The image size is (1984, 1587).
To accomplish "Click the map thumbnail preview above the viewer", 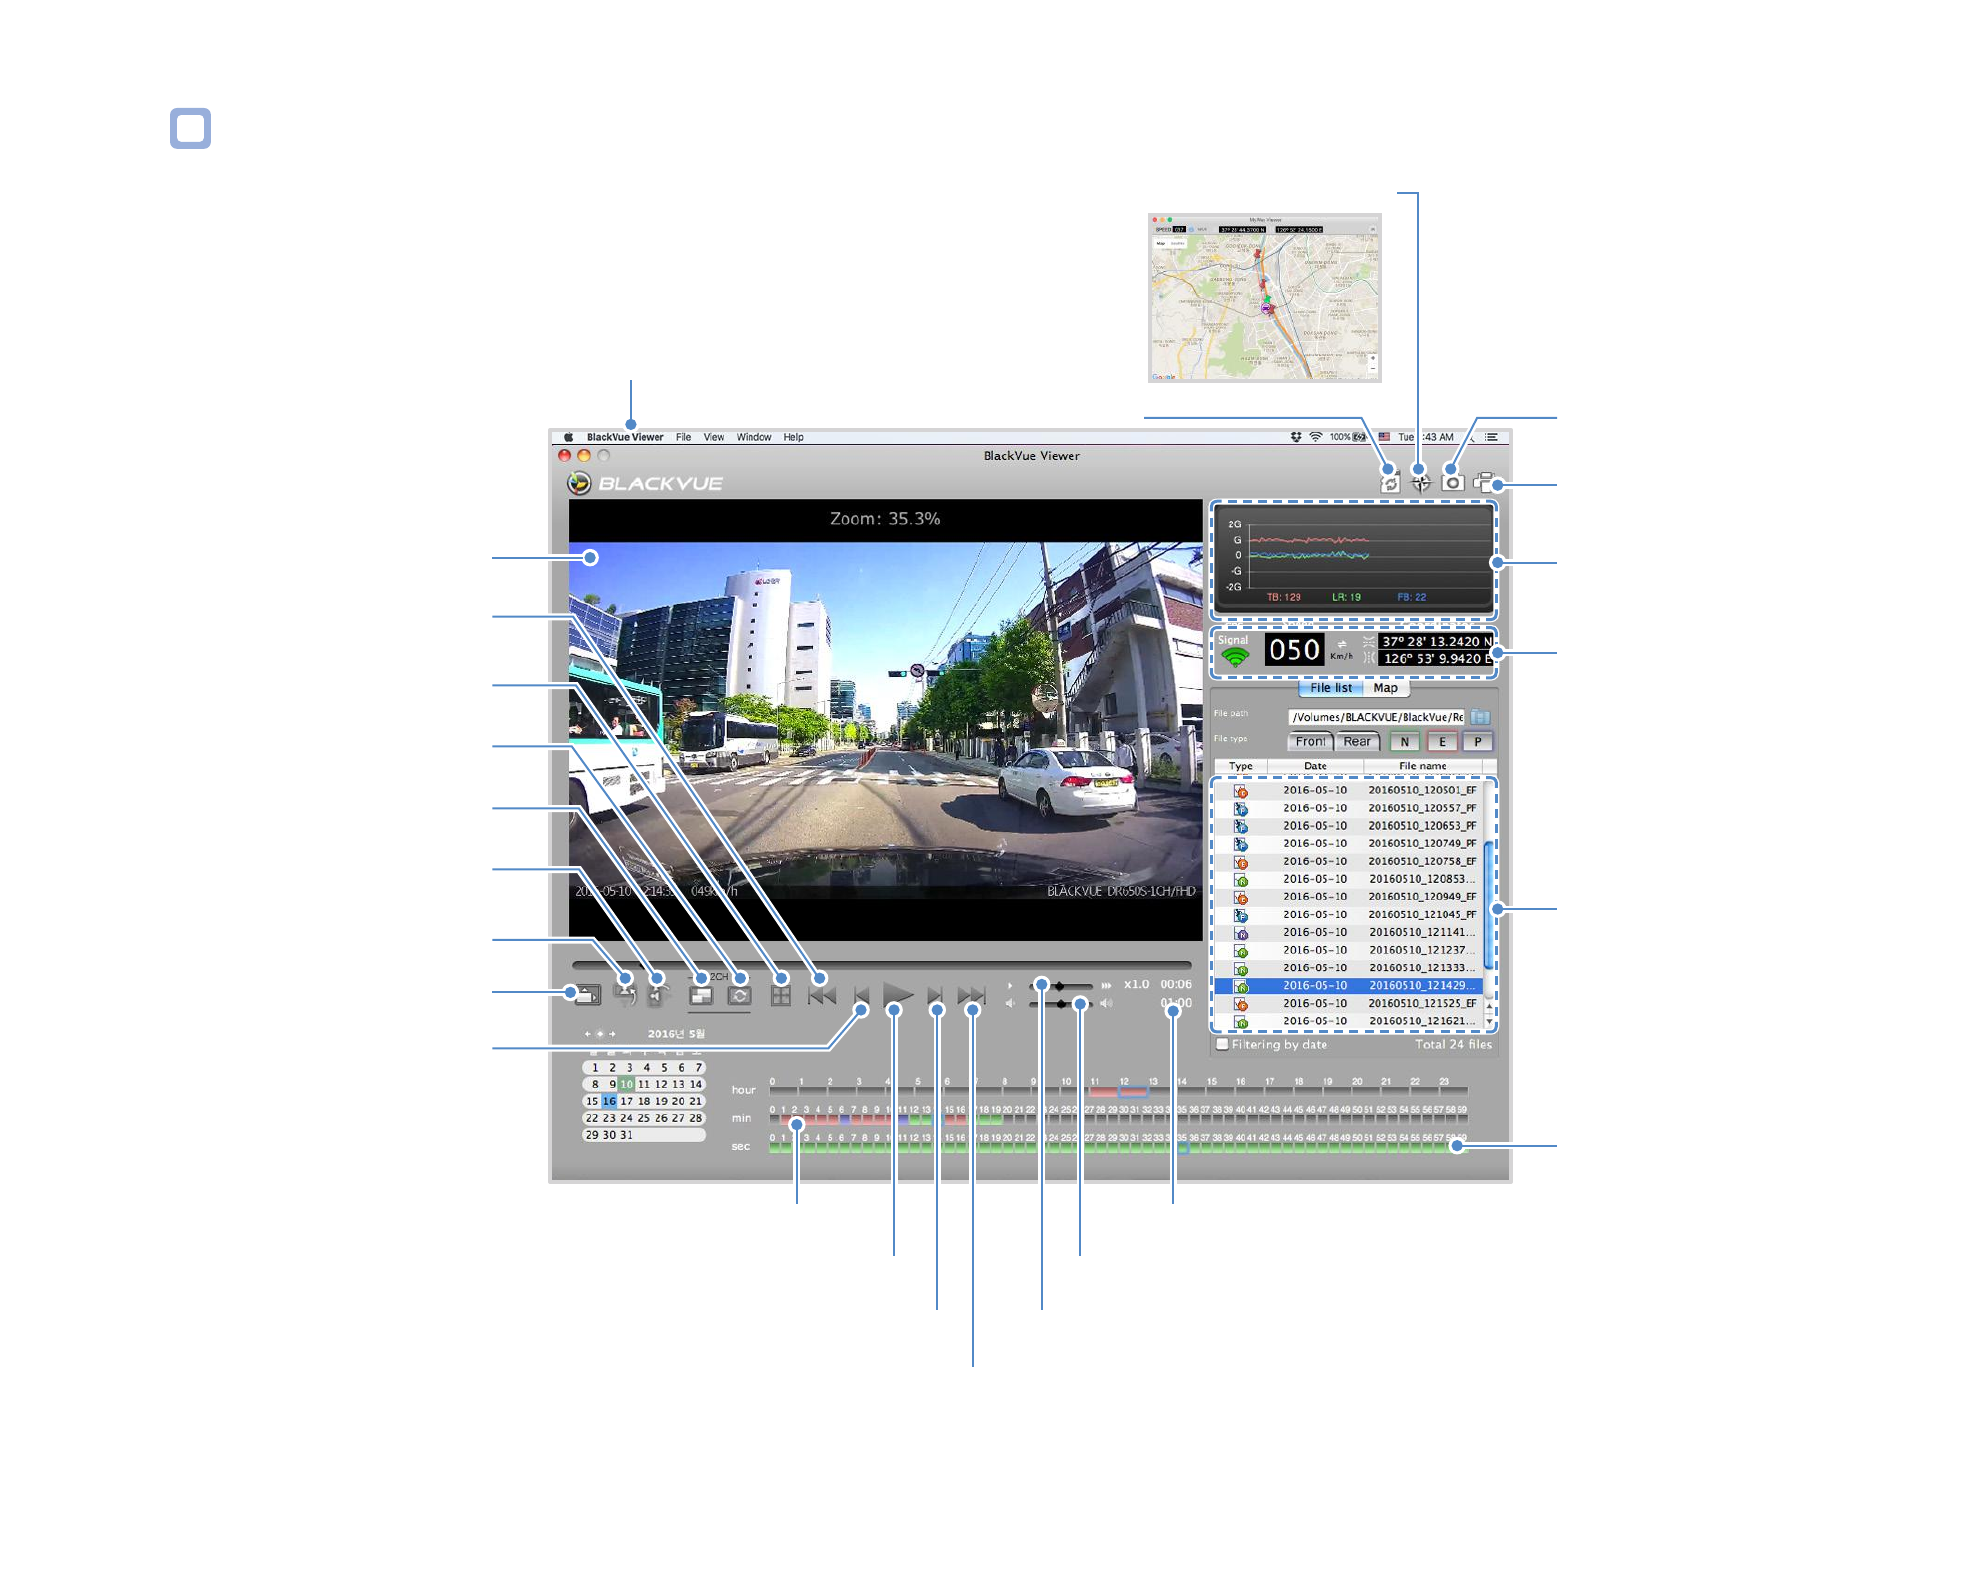I will pos(1265,297).
